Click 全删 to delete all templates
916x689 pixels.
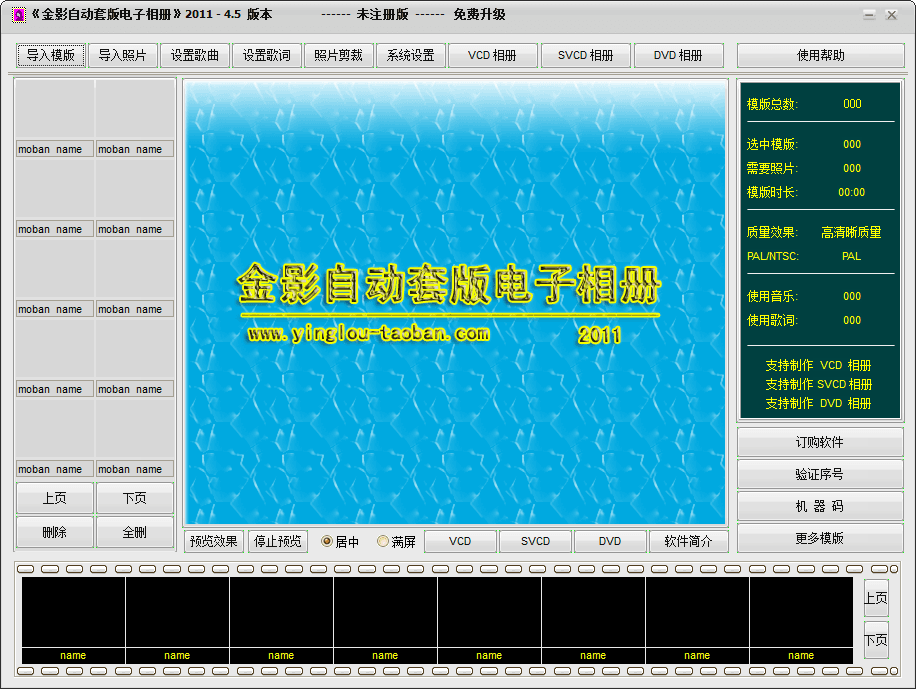point(134,532)
